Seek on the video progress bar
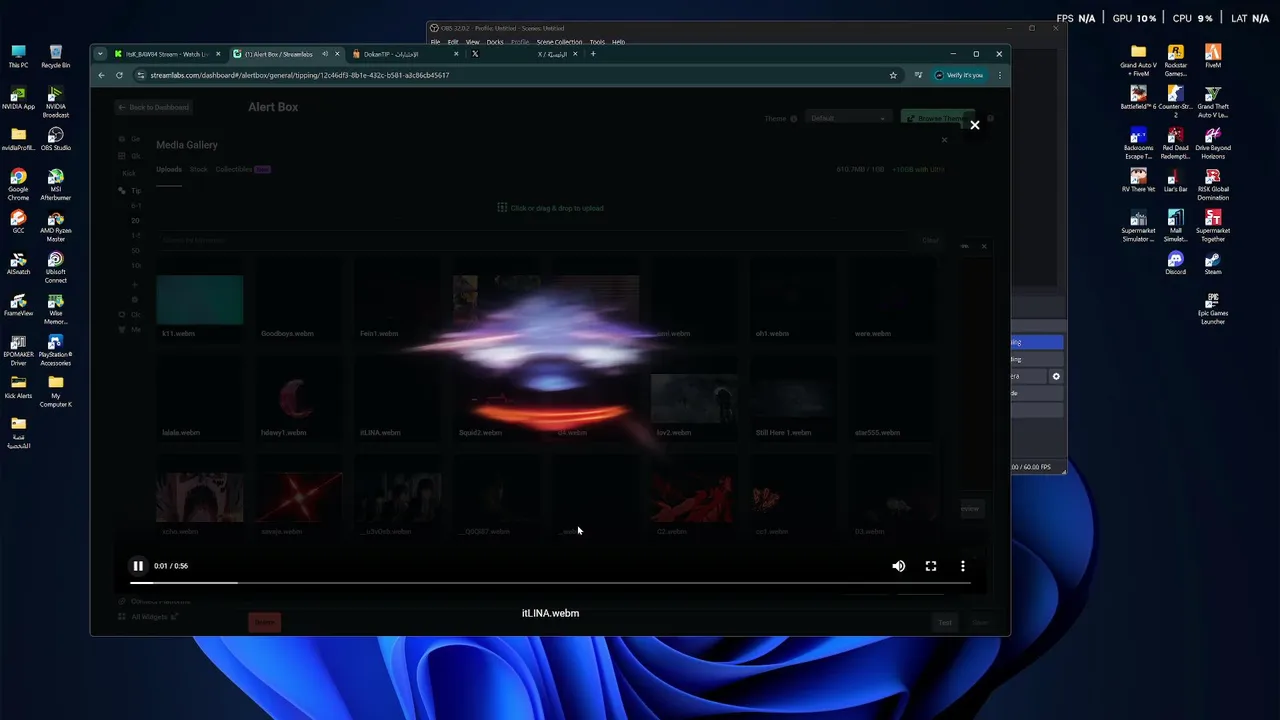This screenshot has width=1280, height=720. (x=550, y=582)
